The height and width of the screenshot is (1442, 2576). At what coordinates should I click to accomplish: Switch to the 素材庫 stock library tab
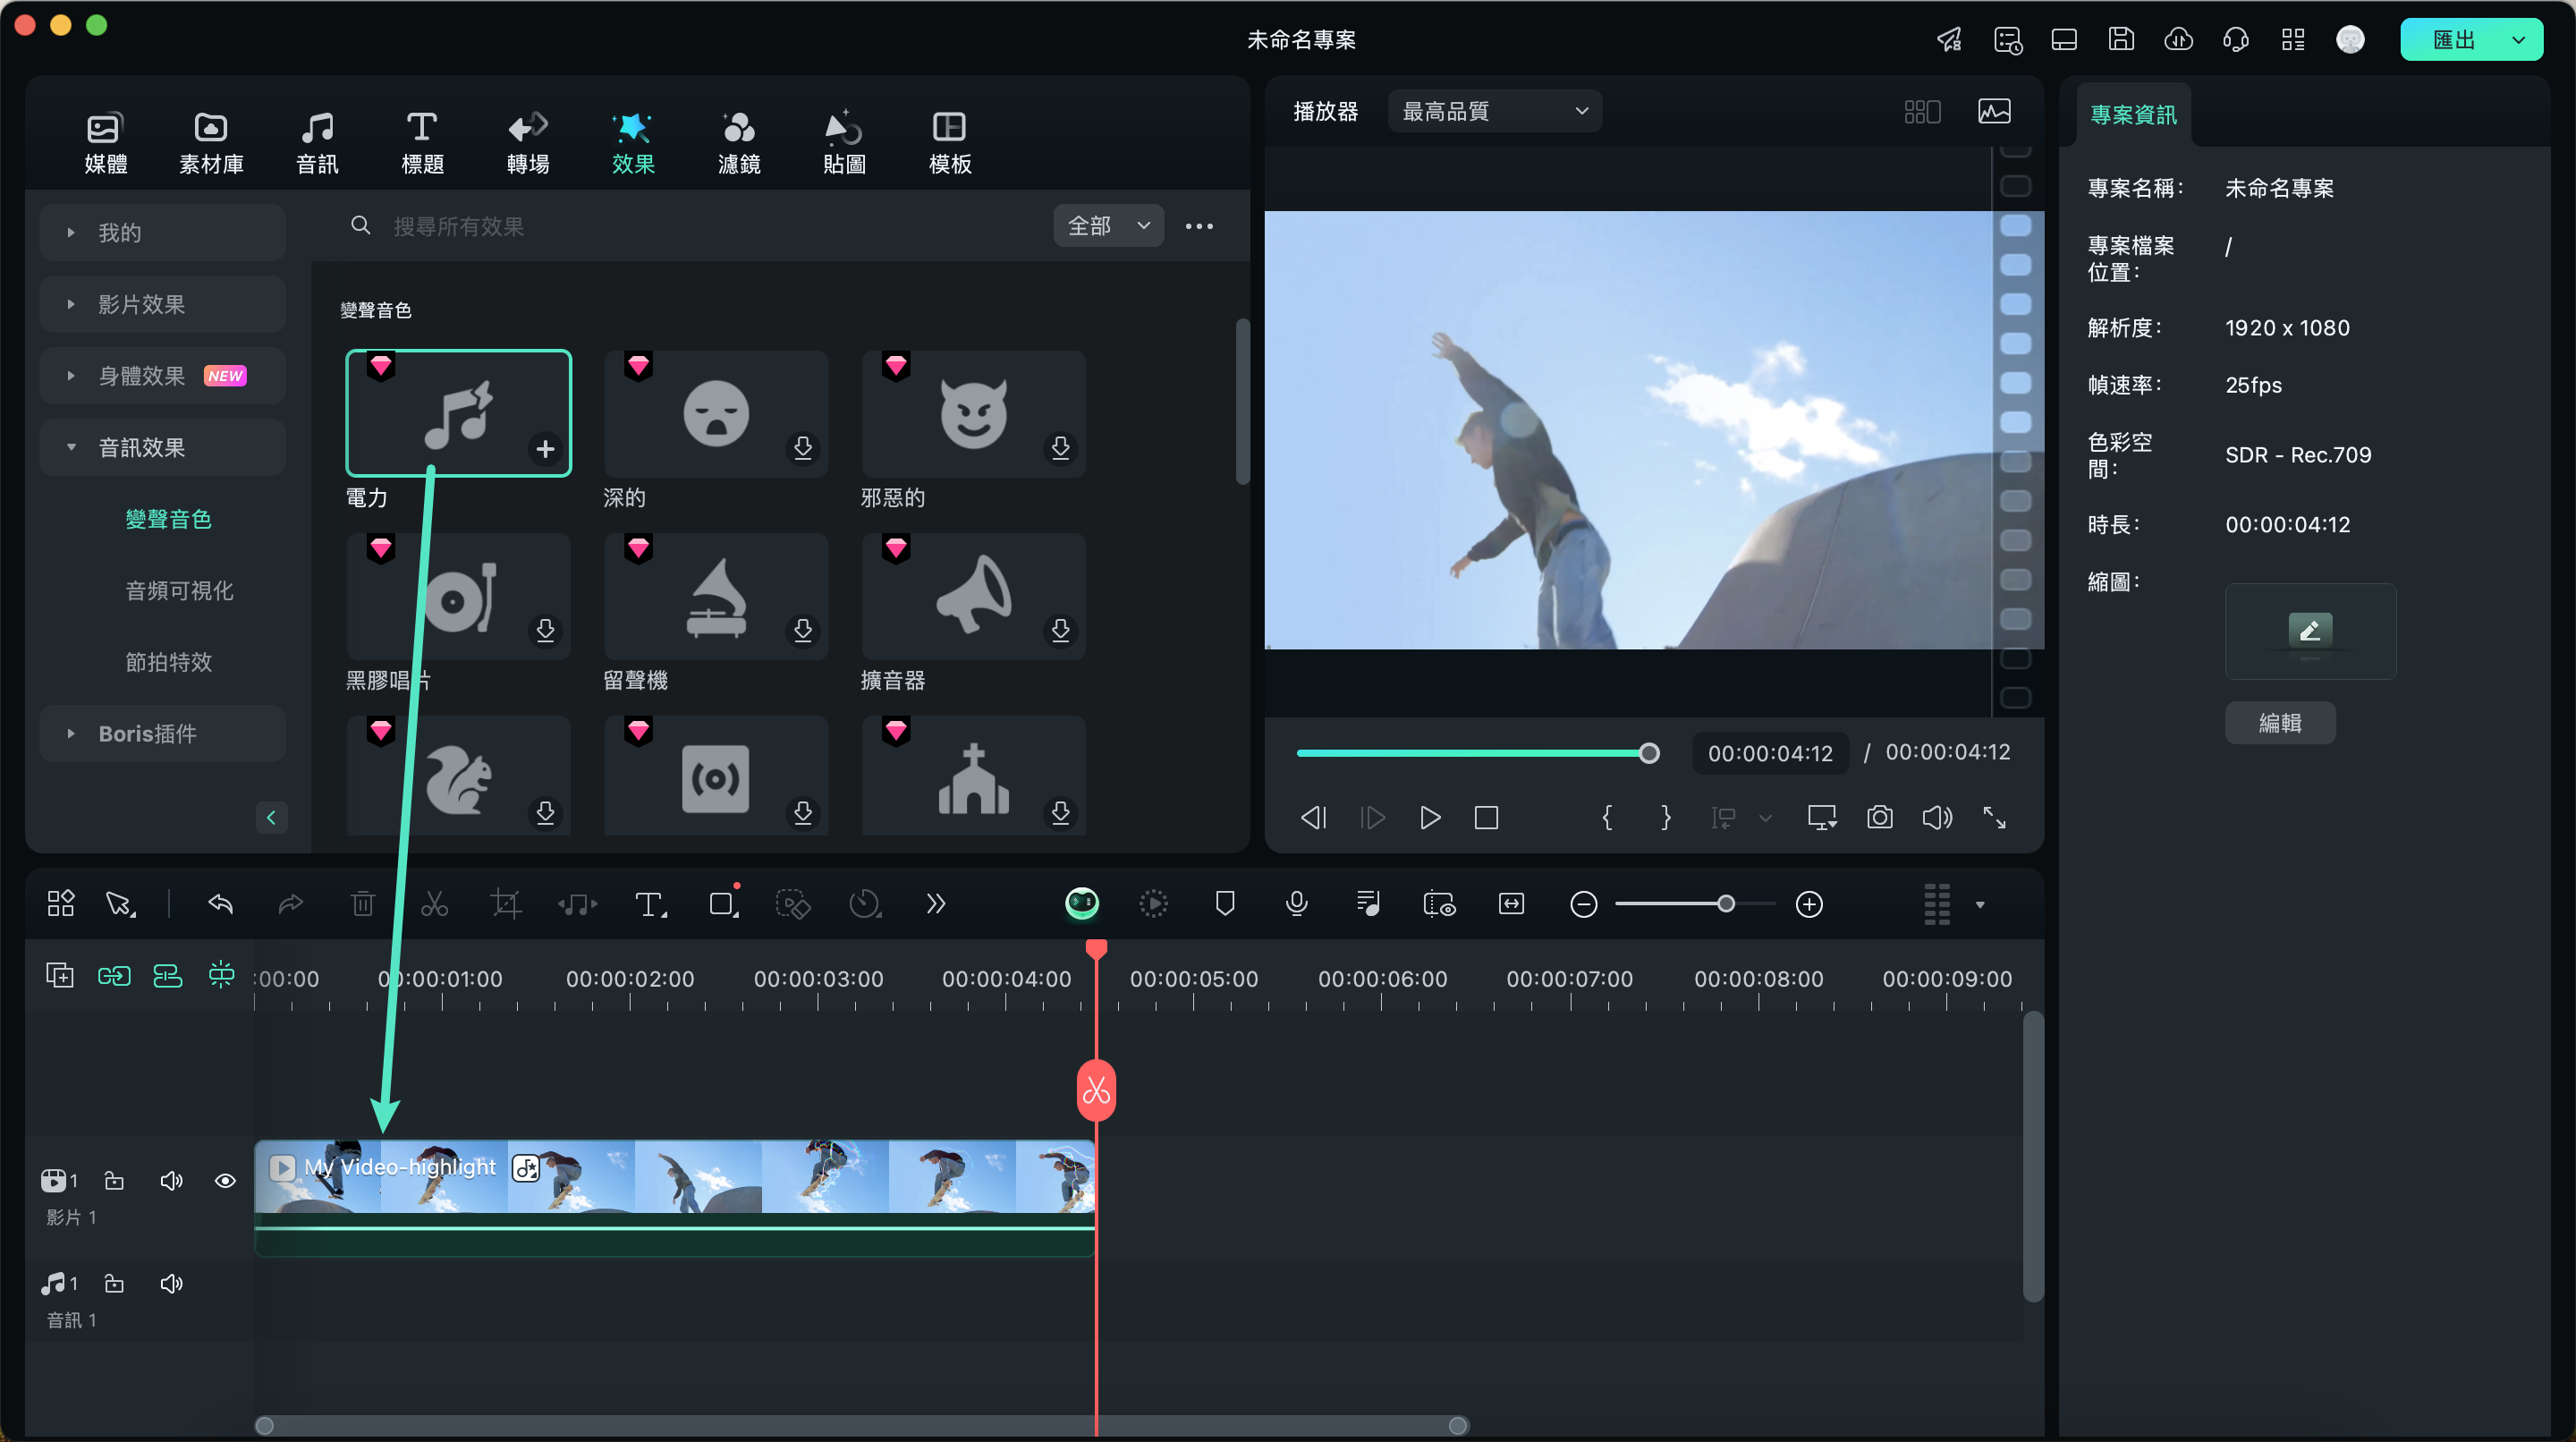click(211, 142)
